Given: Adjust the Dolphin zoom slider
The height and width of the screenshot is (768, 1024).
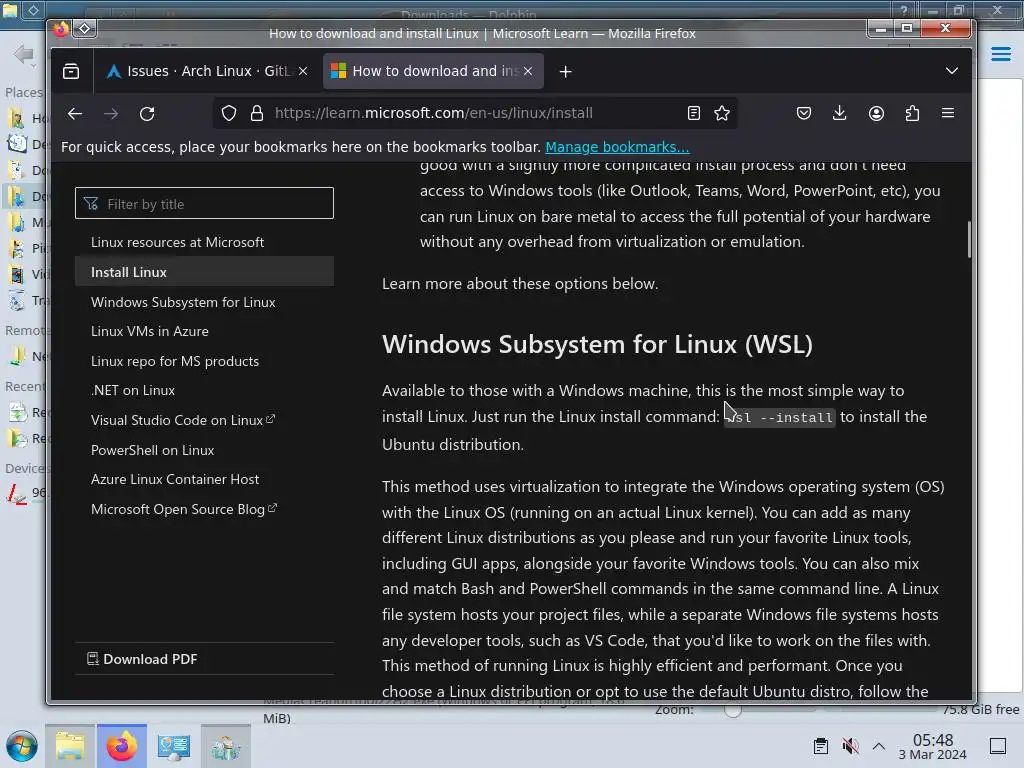Looking at the screenshot, I should [x=733, y=710].
